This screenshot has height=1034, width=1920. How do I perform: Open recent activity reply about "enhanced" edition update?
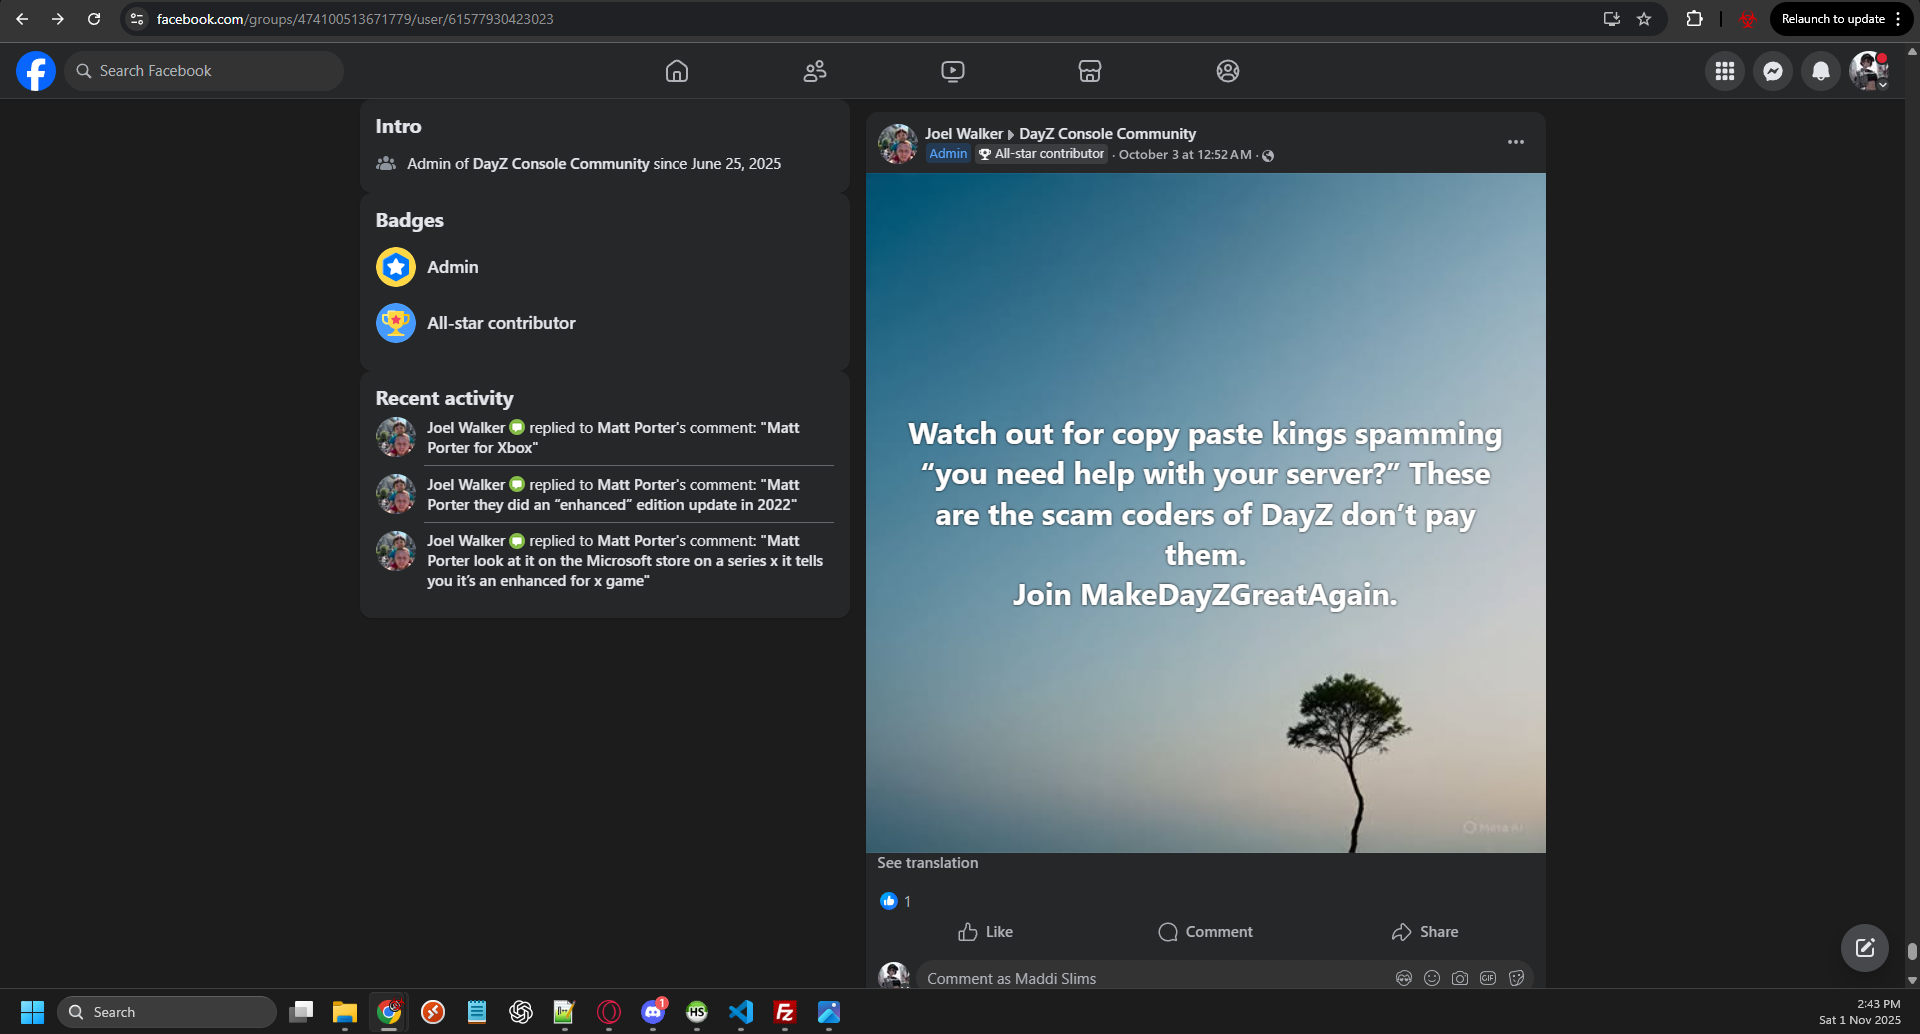[x=613, y=495]
